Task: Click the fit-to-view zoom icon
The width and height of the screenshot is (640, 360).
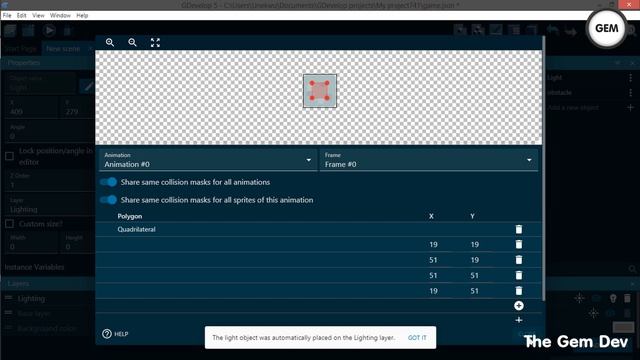Action: pyautogui.click(x=155, y=42)
